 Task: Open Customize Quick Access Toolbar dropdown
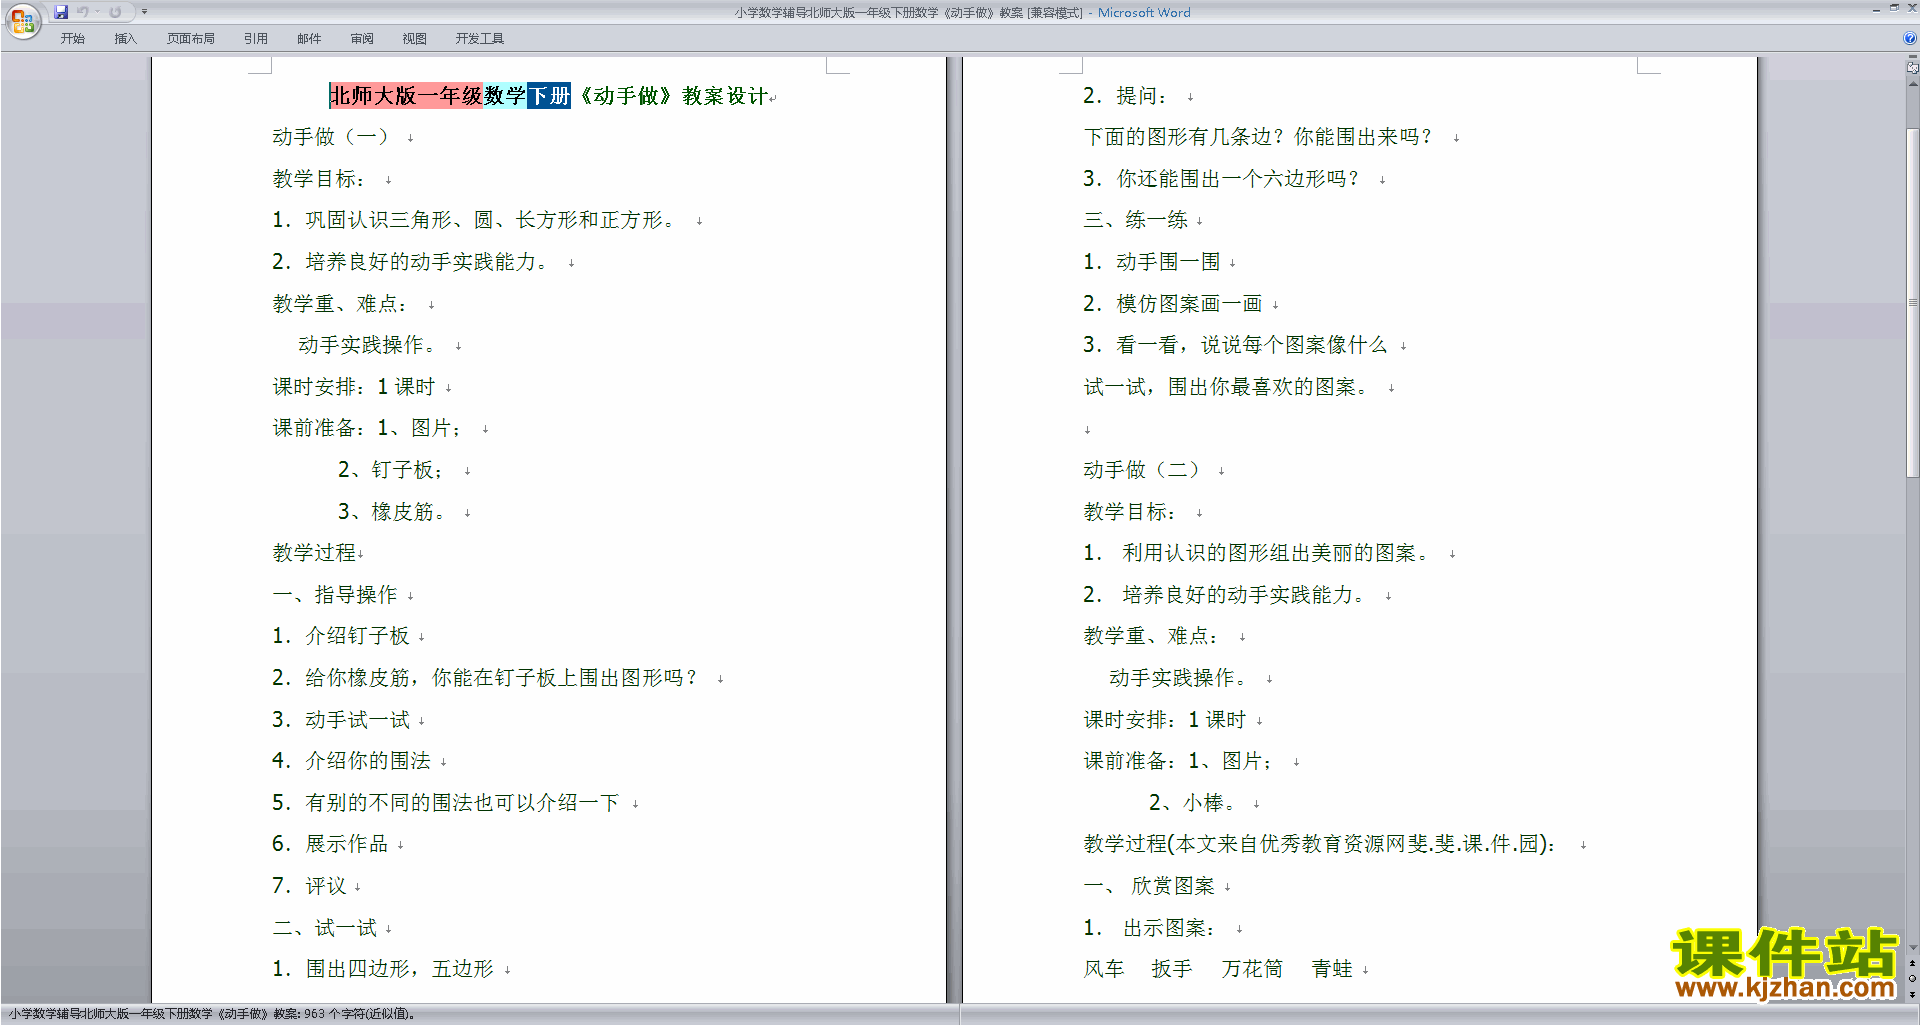point(144,12)
